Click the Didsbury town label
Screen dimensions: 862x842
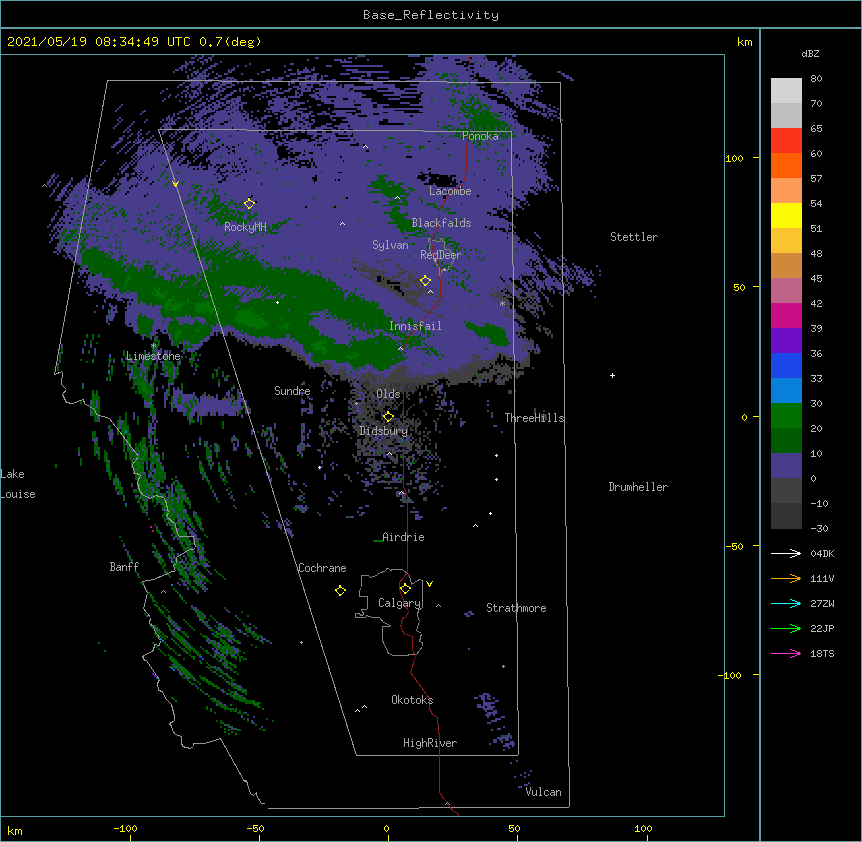(383, 431)
